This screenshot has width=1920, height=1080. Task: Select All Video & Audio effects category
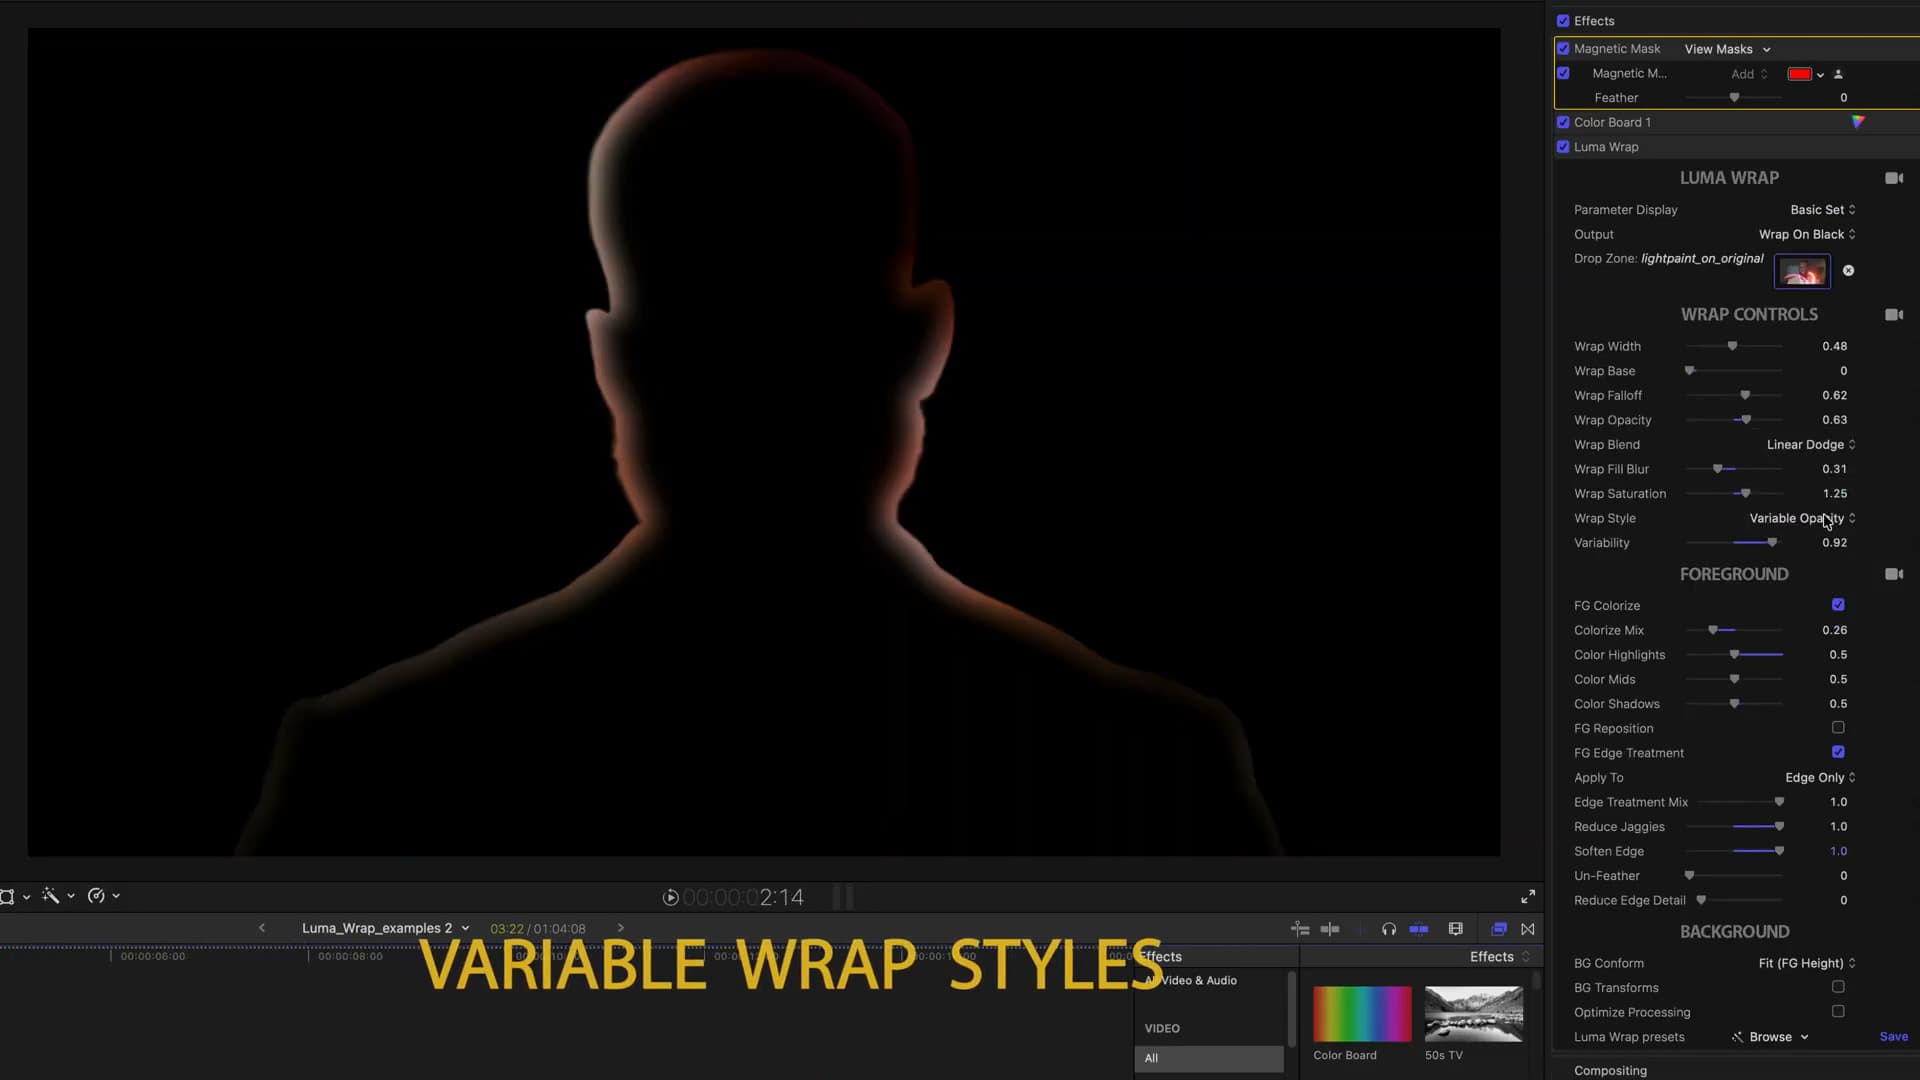[1191, 981]
